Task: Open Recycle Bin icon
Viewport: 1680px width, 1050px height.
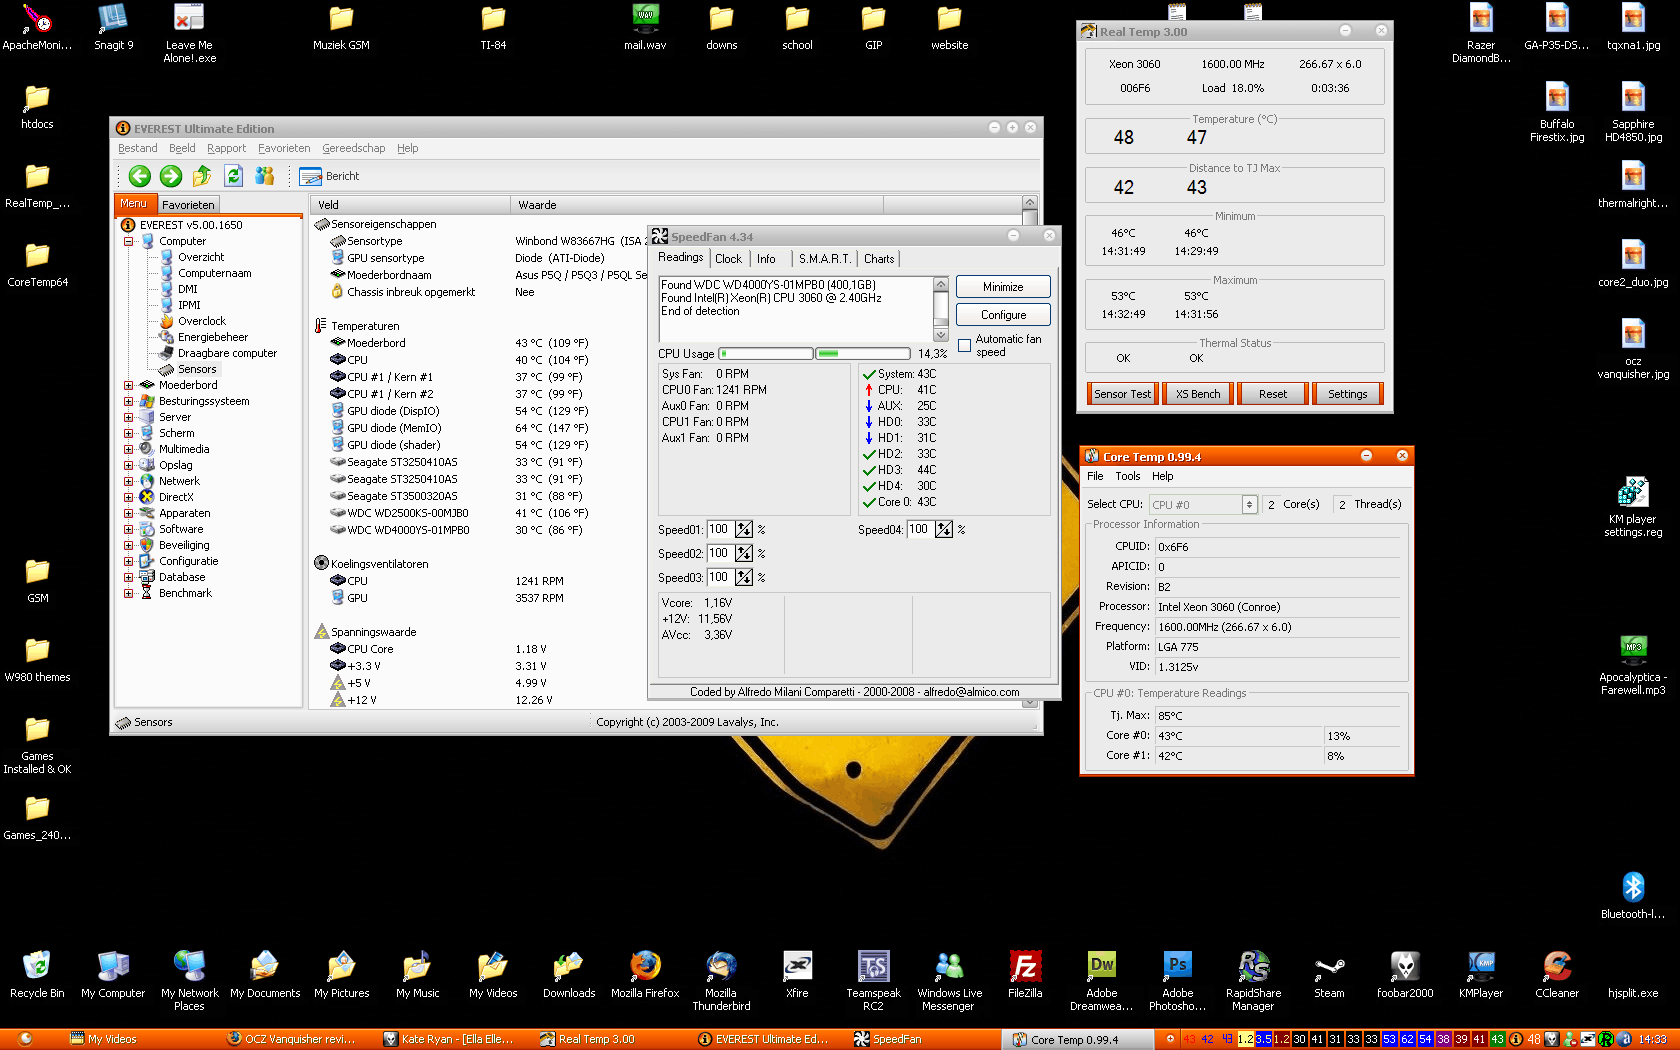Action: 37,974
